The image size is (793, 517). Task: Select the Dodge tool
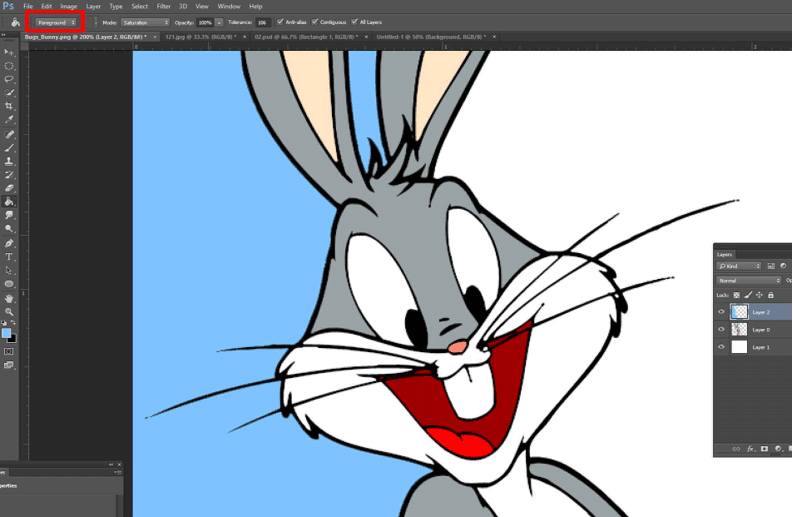pos(9,229)
